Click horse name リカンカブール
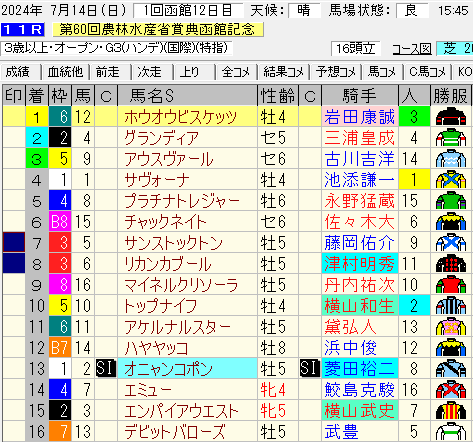This screenshot has width=474, height=445. tap(168, 264)
